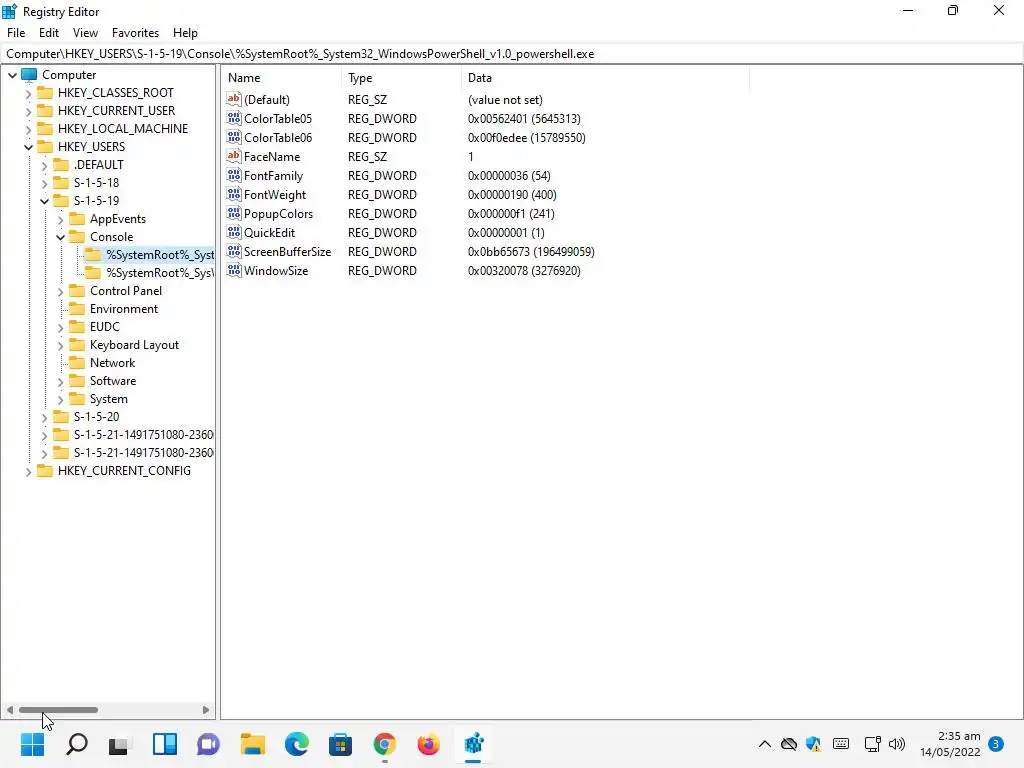Show hidden system tray icons
Image resolution: width=1024 pixels, height=768 pixels.
(765, 744)
